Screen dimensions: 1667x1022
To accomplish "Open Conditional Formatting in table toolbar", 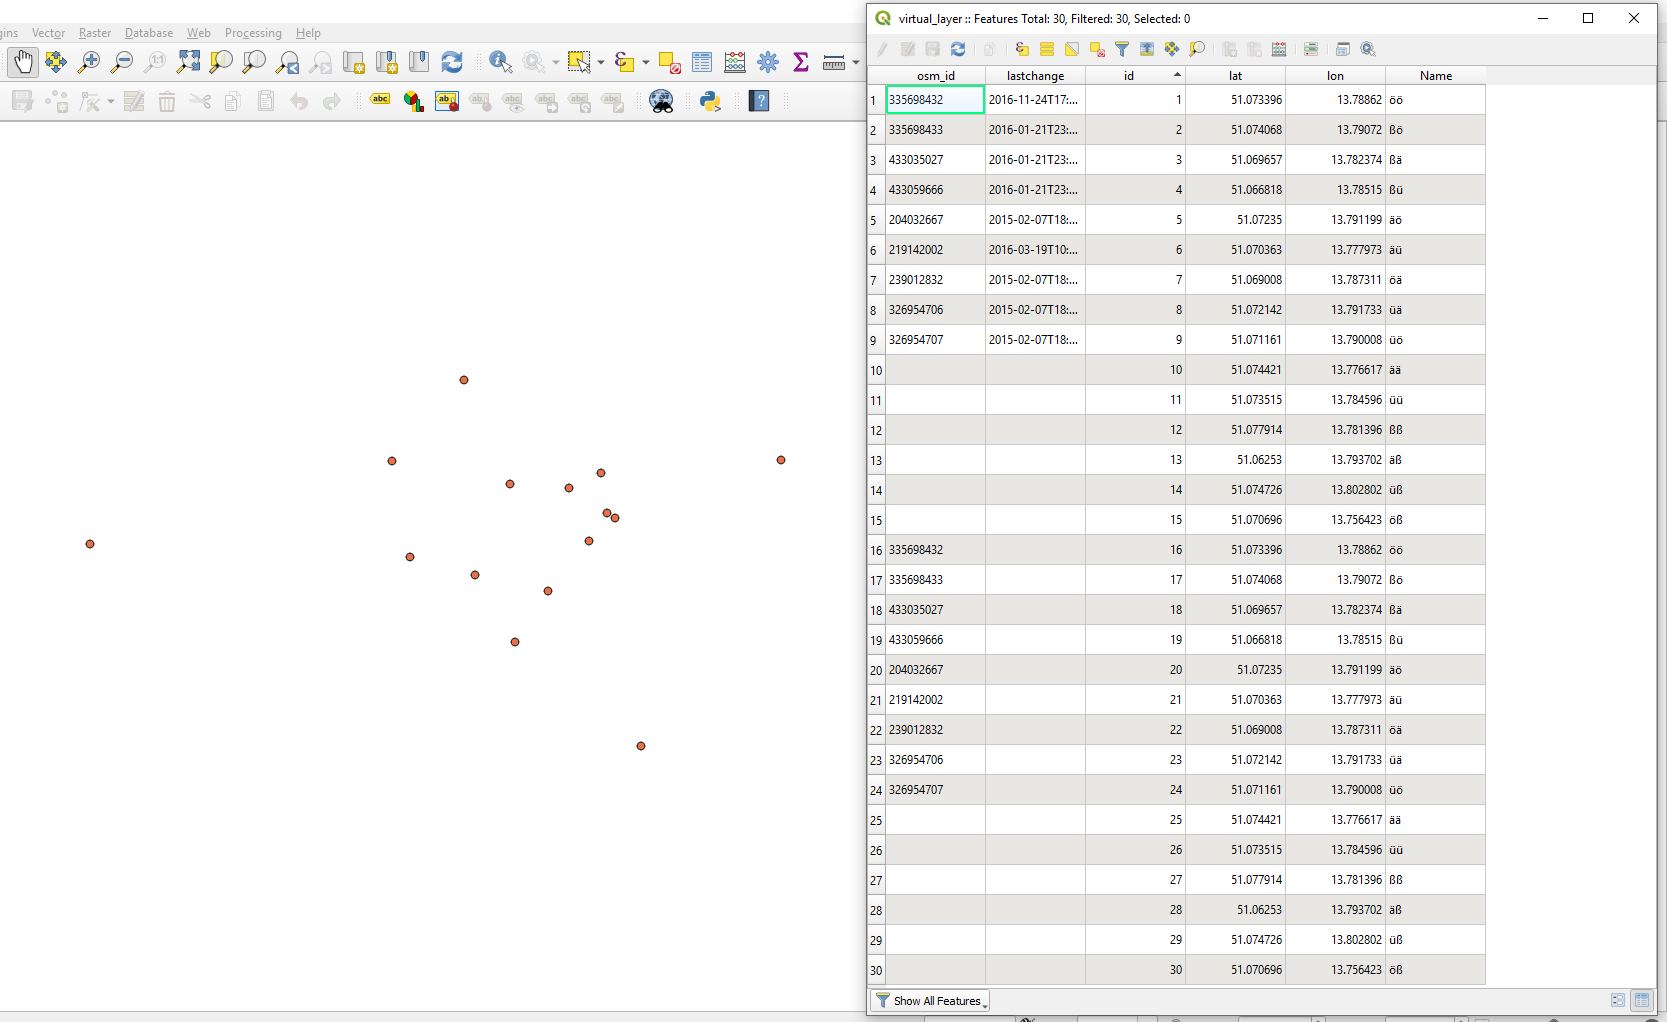I will [x=1311, y=49].
